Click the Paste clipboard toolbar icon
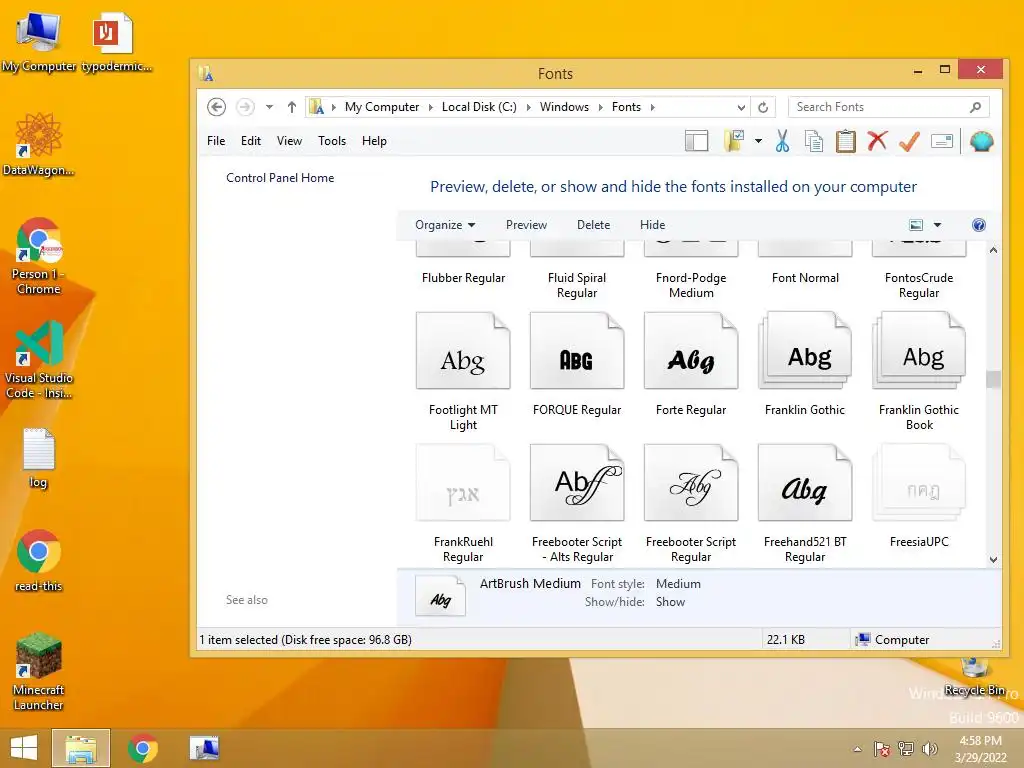Image resolution: width=1024 pixels, height=768 pixels. (846, 141)
